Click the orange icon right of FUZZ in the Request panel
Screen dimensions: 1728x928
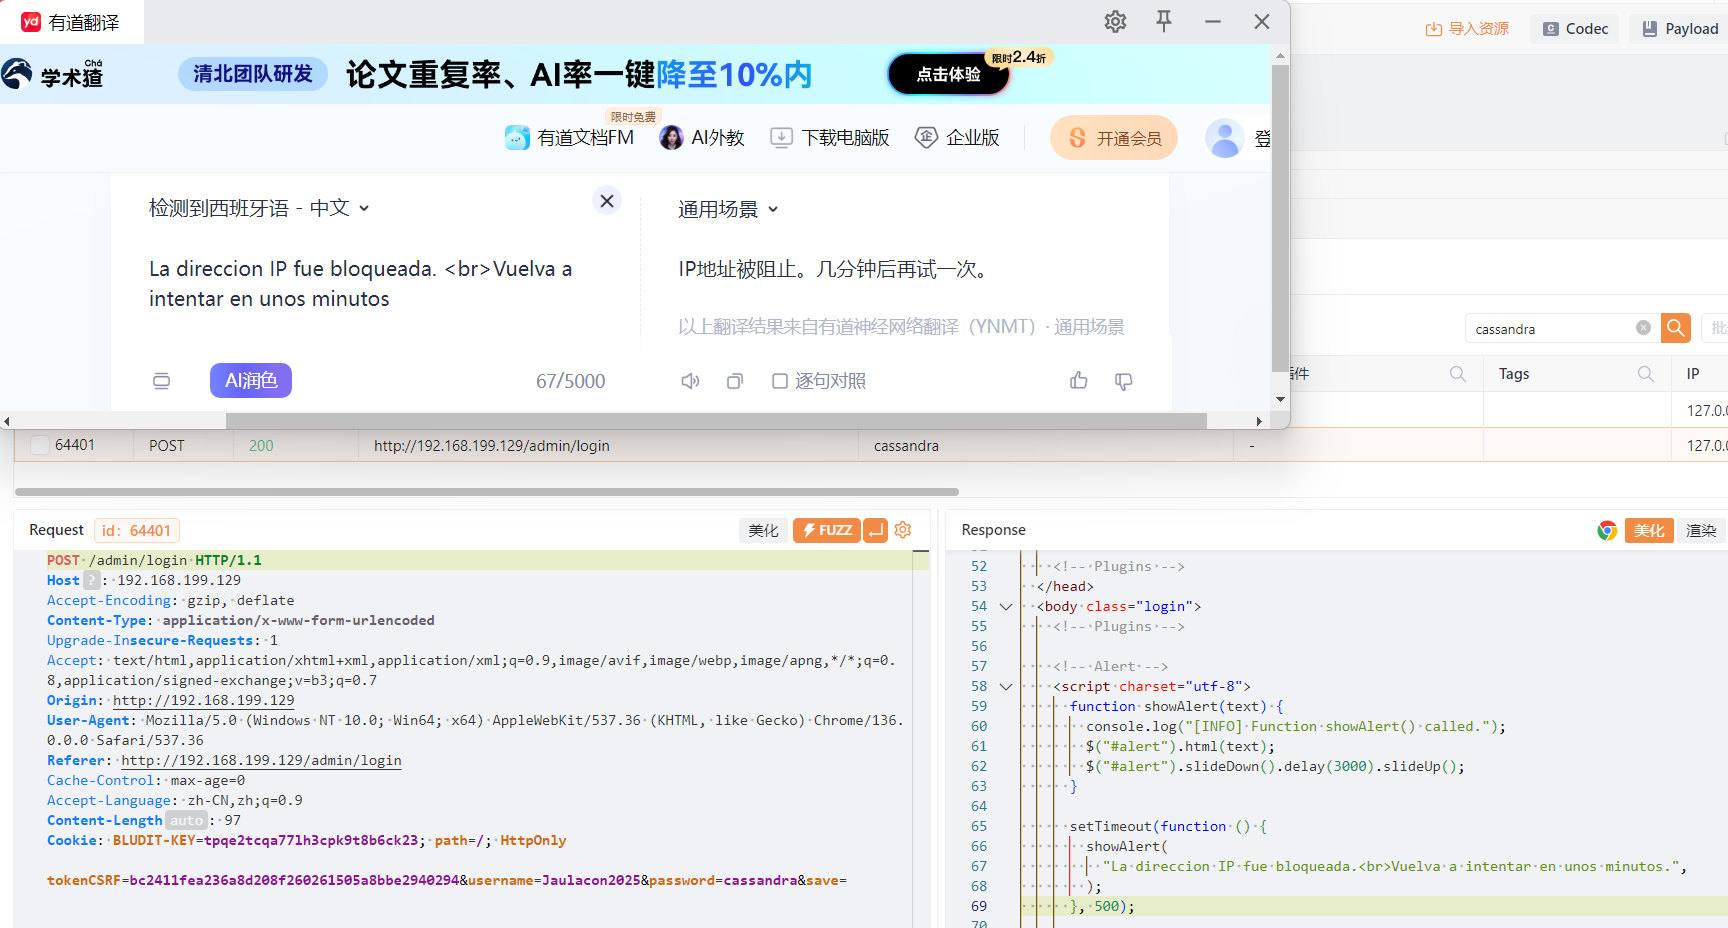[x=875, y=530]
